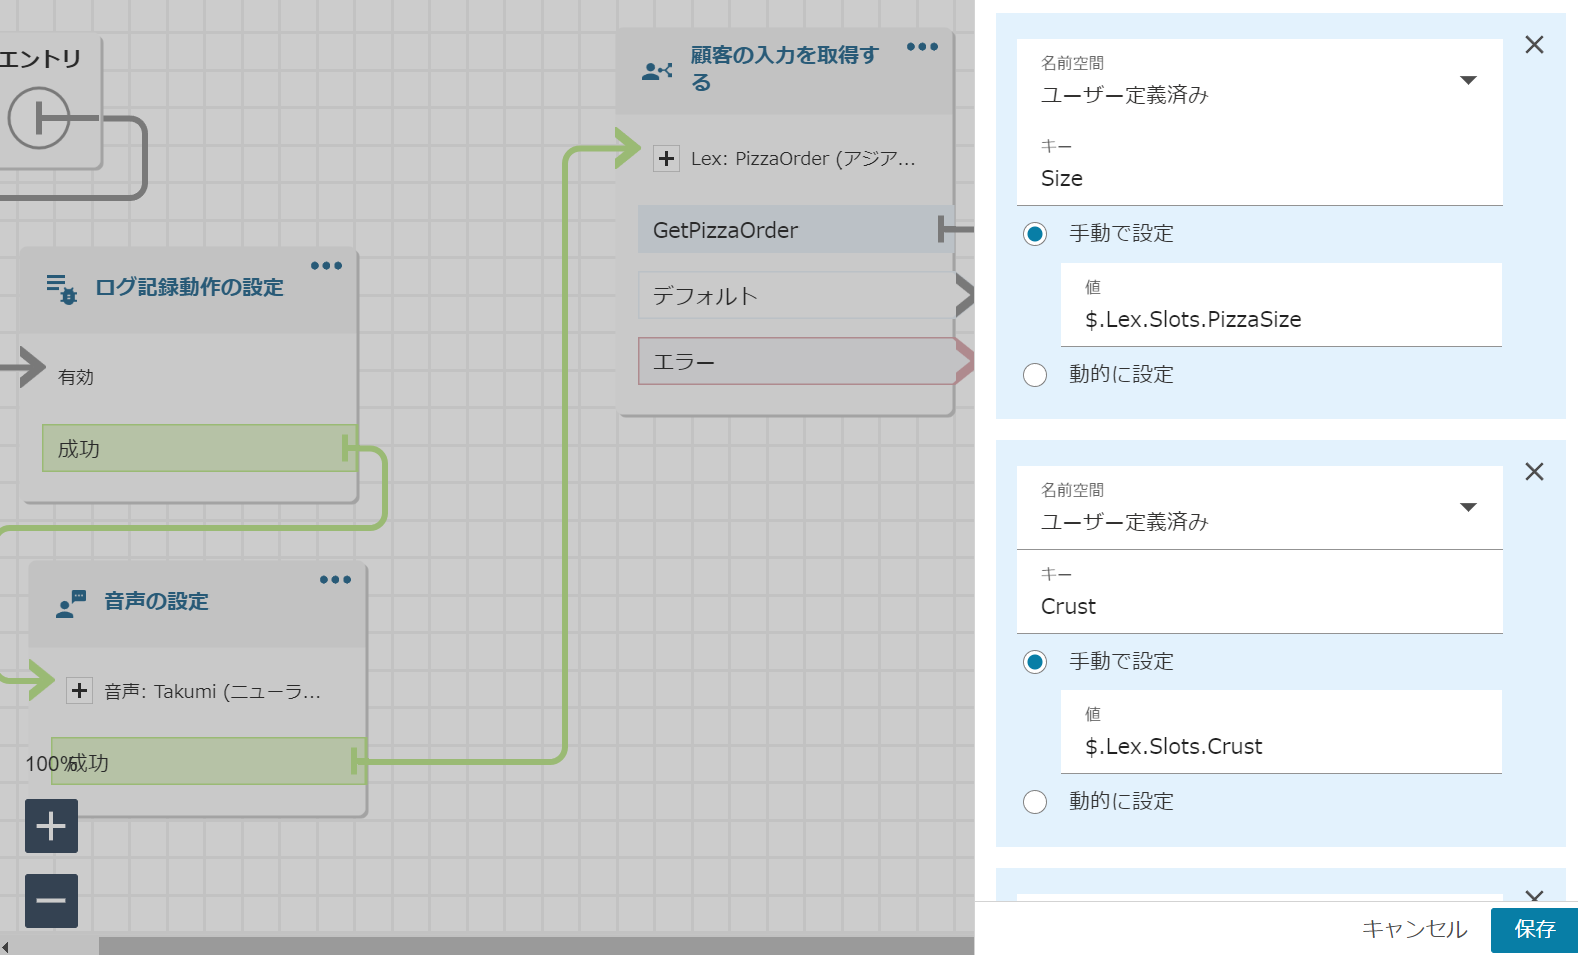
Task: Select 手動で設定 radio for Size attribute
Action: click(x=1035, y=234)
